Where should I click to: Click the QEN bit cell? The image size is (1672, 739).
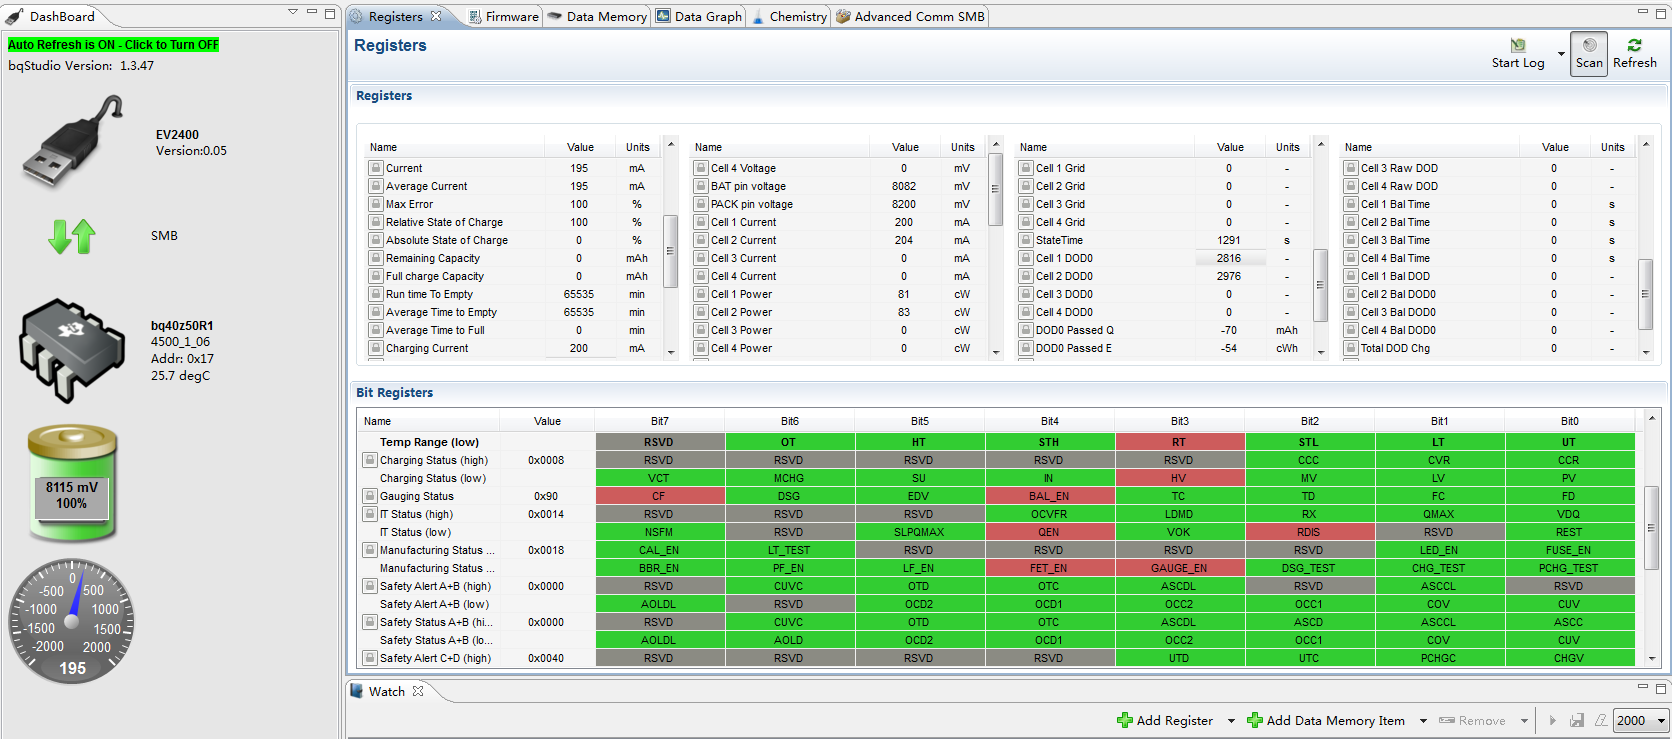[x=1049, y=532]
